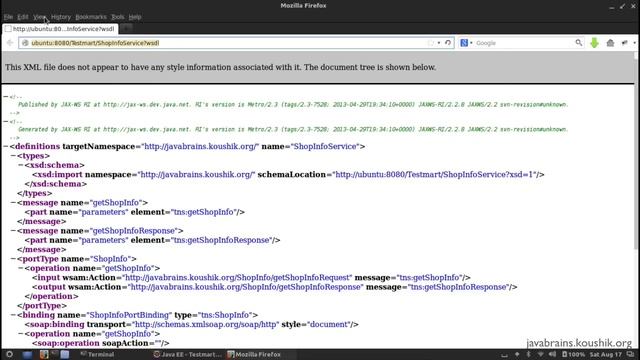This screenshot has height=360, width=640.
Task: Select the InfoService?wsdl browser tab
Action: click(x=60, y=29)
